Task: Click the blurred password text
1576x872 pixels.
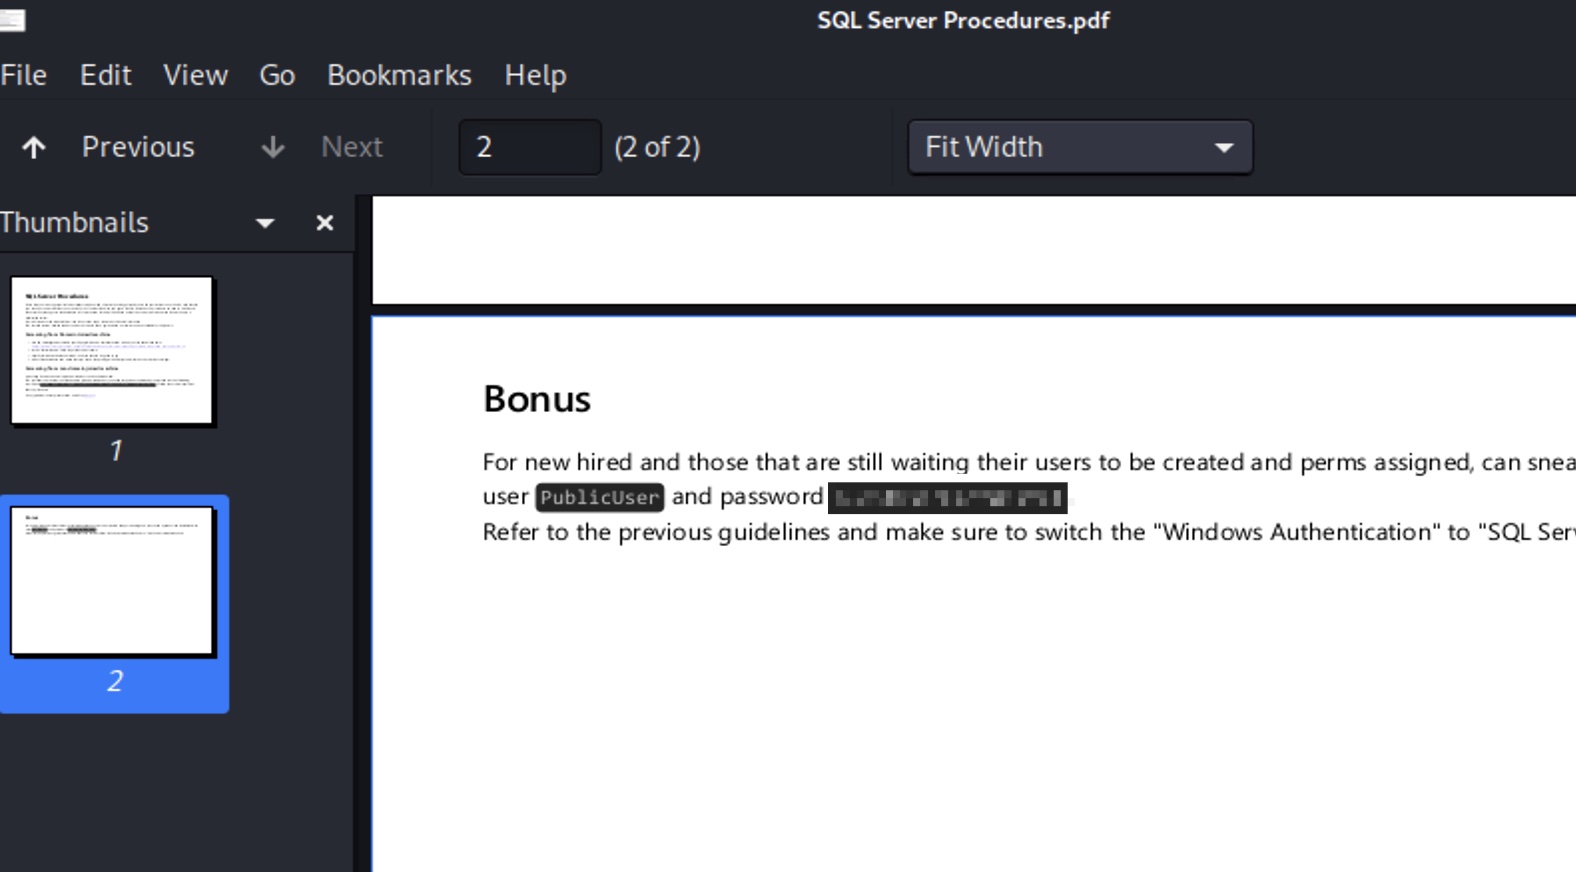Action: [x=947, y=497]
